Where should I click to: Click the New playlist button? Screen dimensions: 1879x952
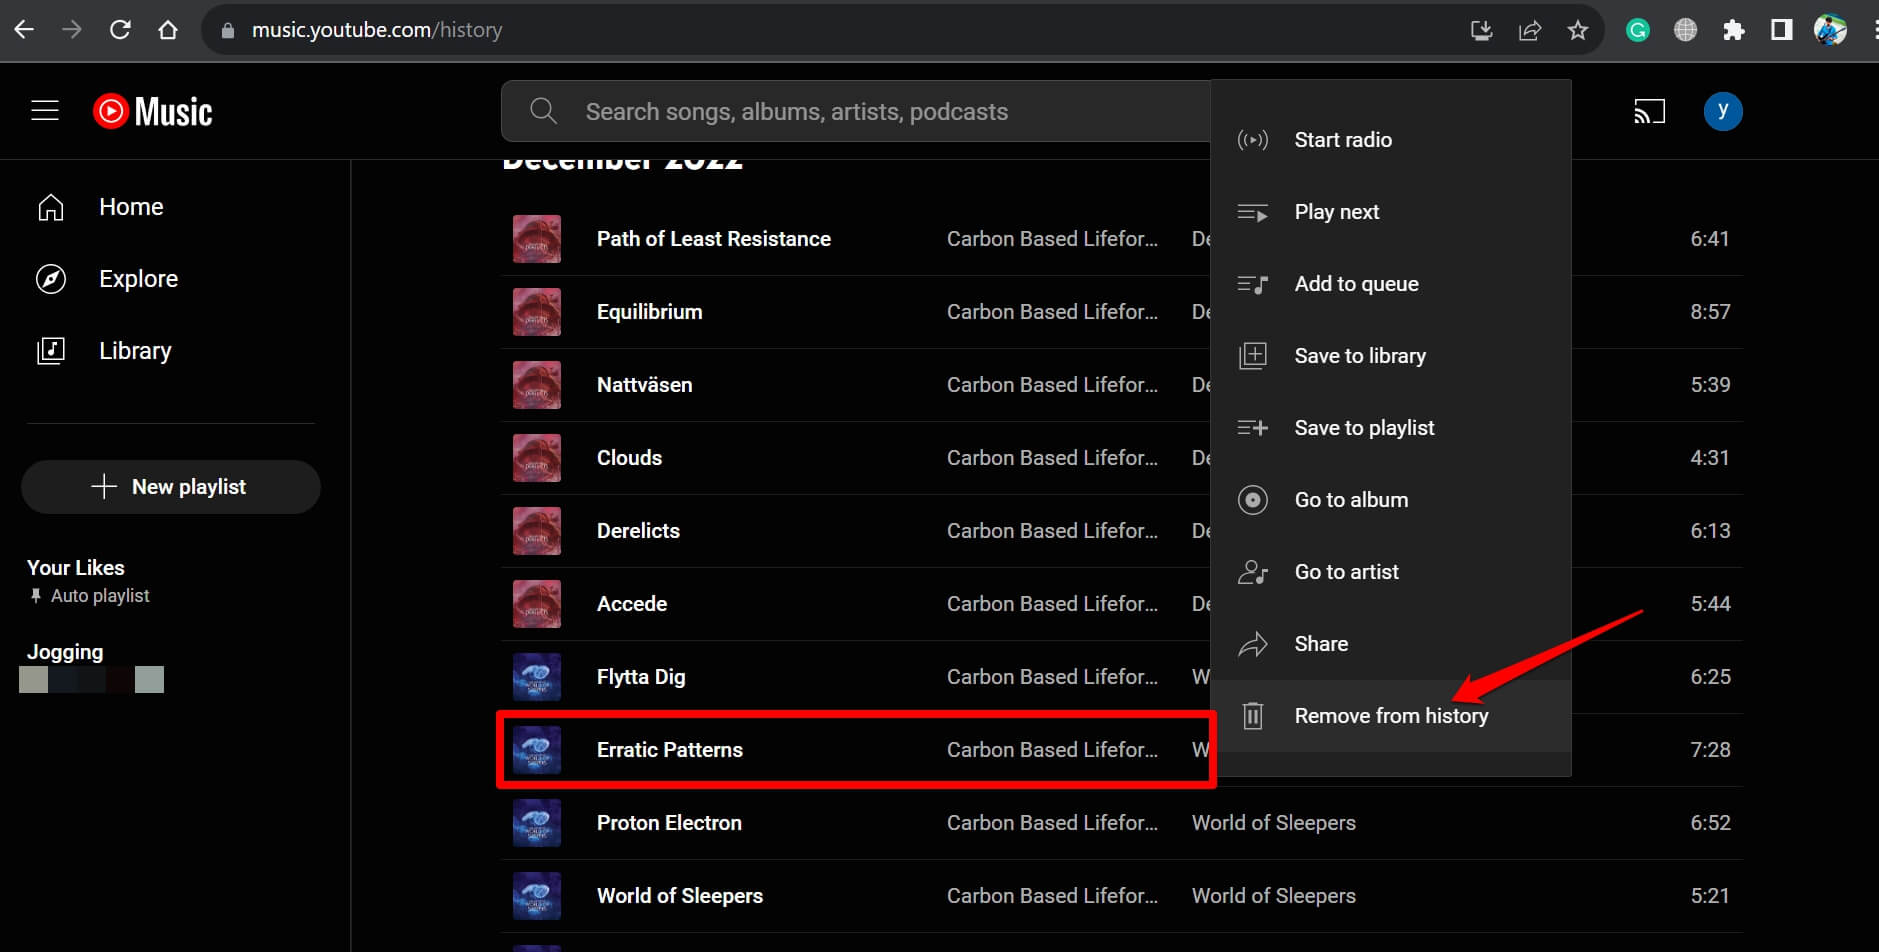tap(170, 487)
